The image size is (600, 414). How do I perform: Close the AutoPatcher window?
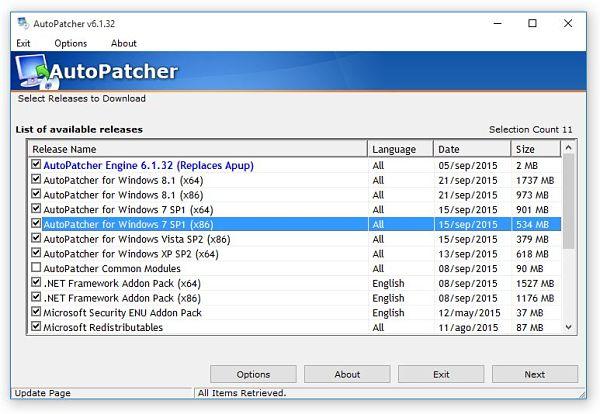point(568,23)
